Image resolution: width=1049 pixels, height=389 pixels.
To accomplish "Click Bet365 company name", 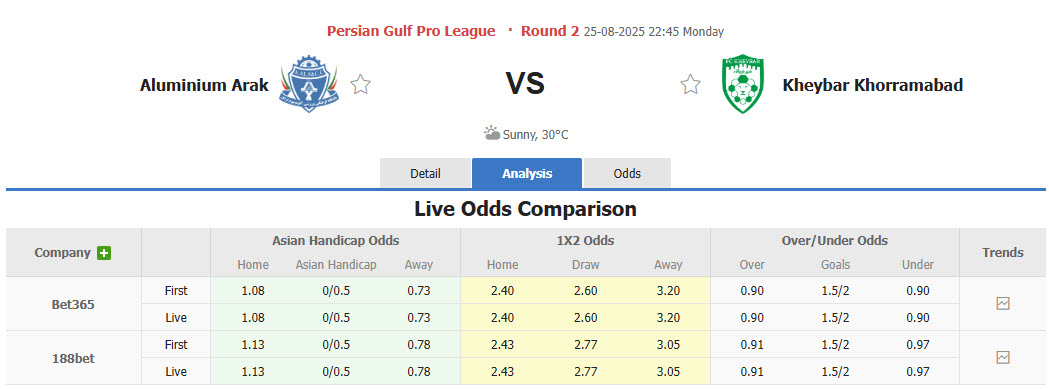I will pos(74,304).
